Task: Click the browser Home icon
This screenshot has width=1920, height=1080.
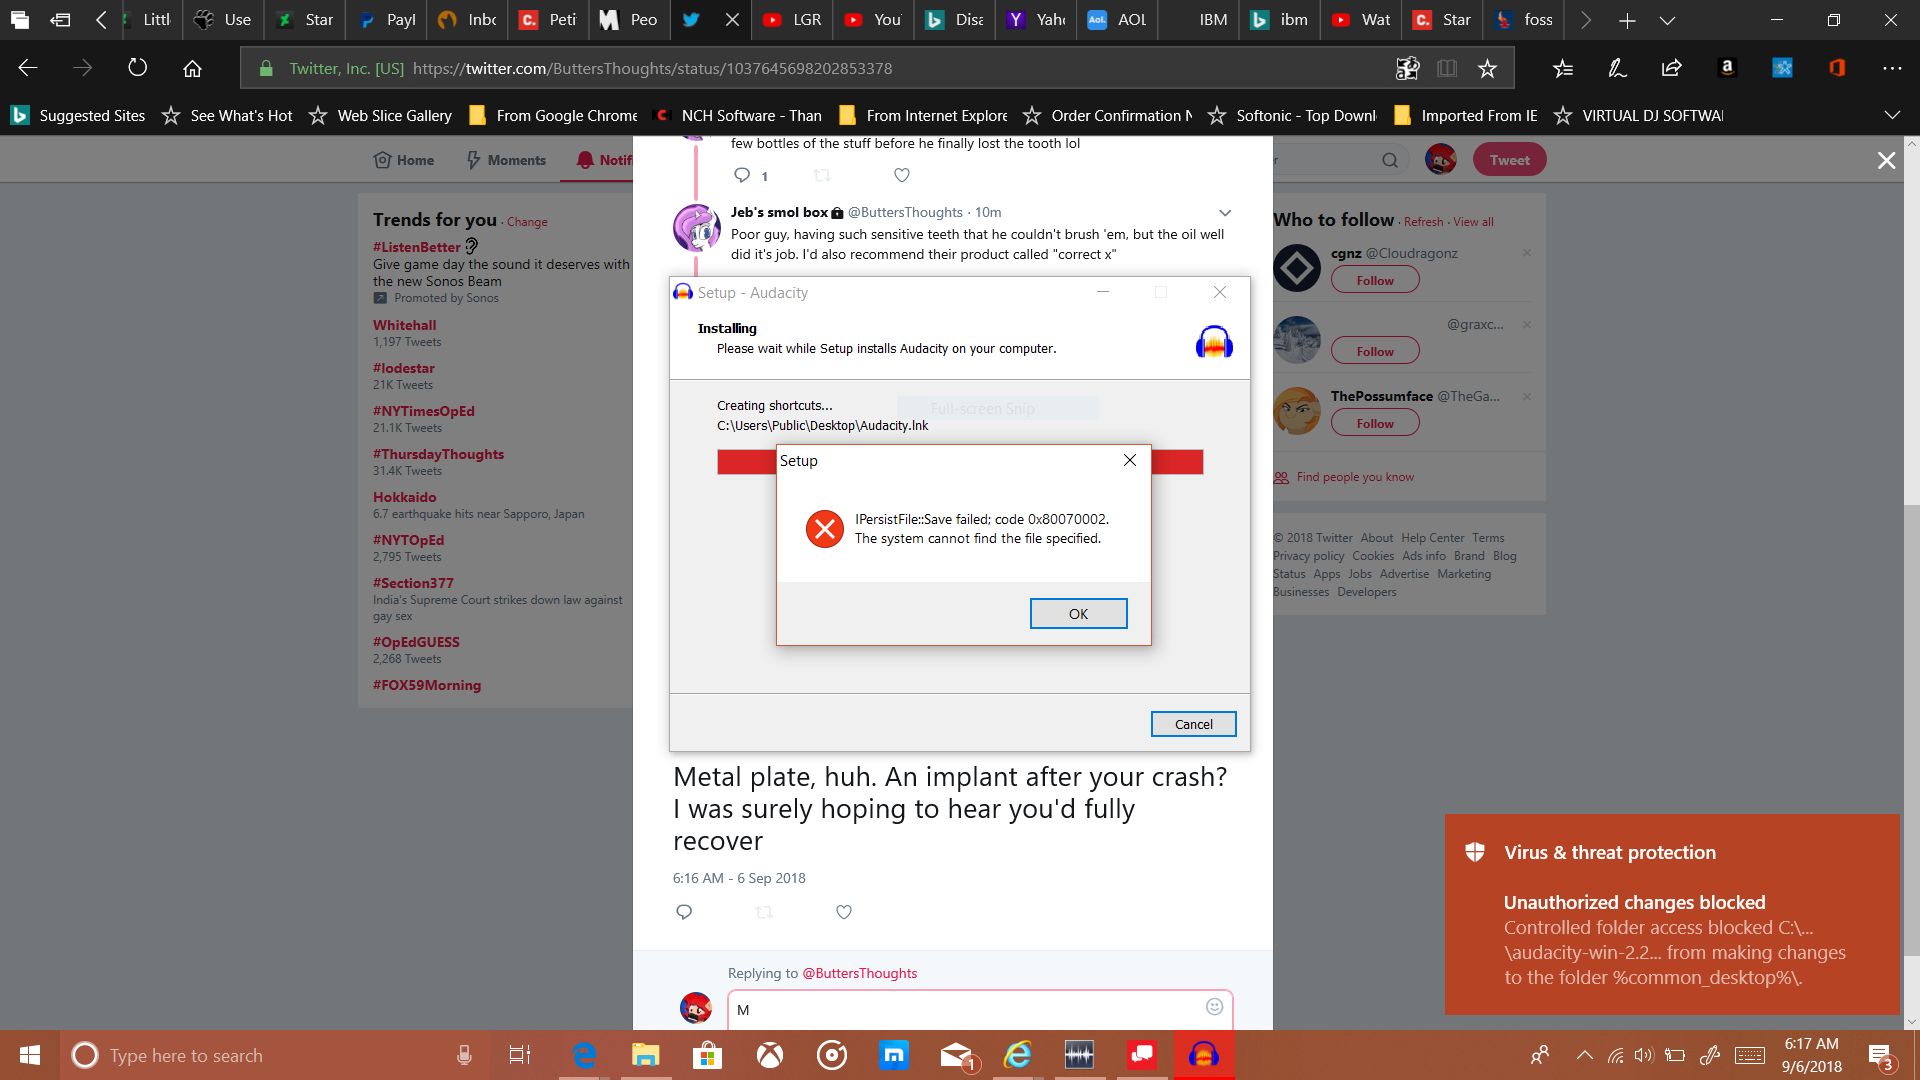Action: click(x=192, y=68)
